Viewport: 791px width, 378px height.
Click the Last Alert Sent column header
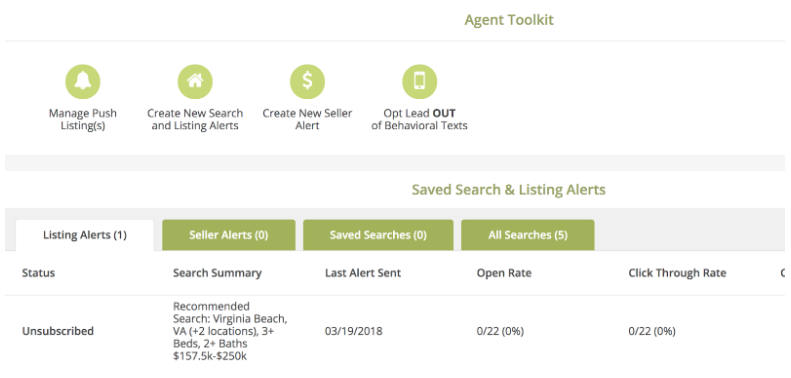click(x=363, y=273)
